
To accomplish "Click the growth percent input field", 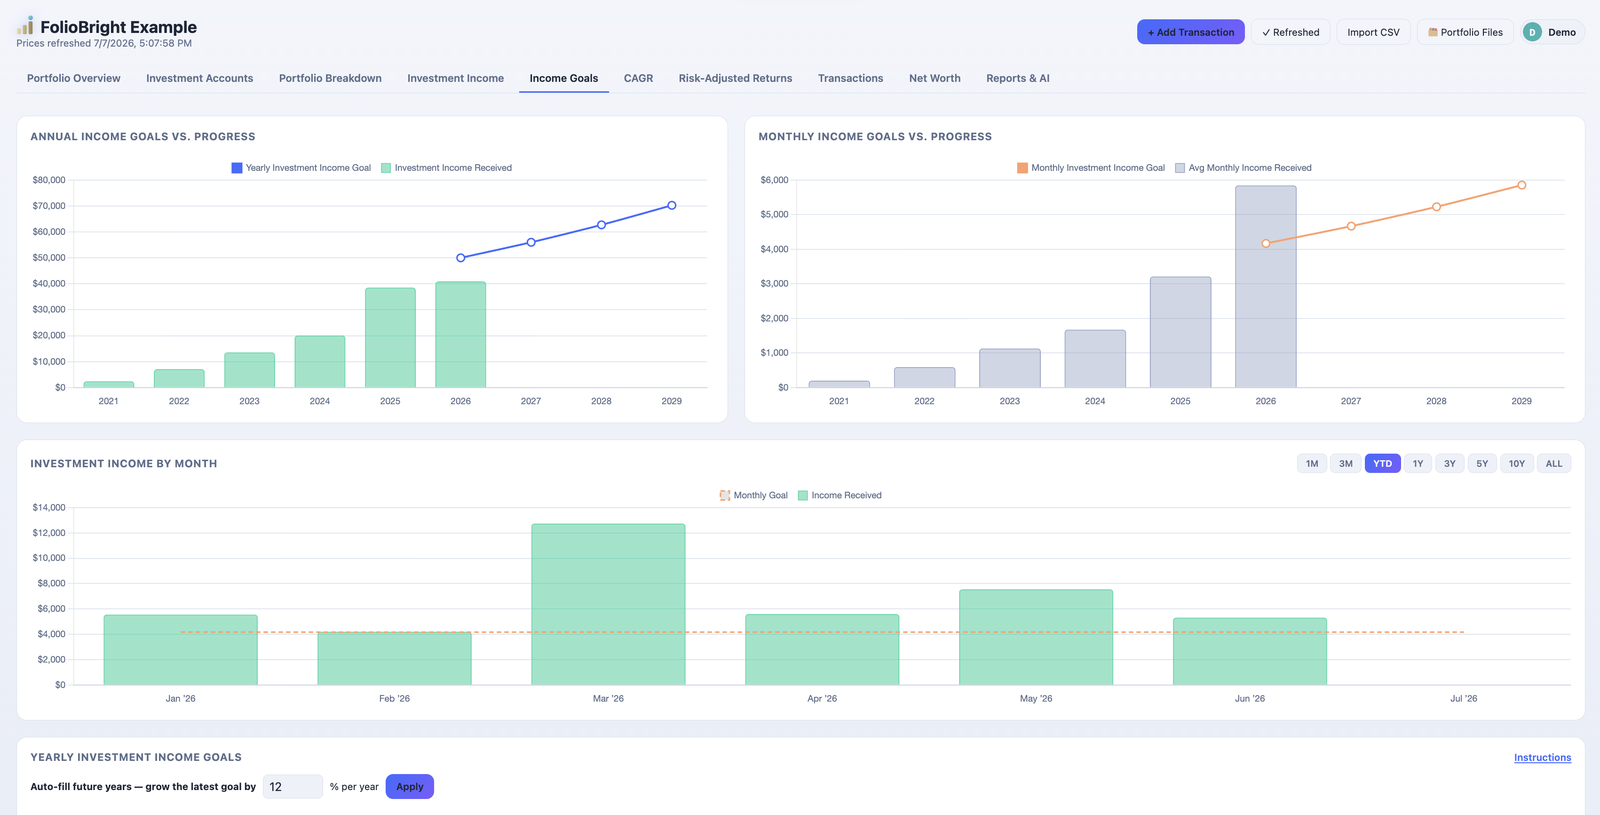I will 293,787.
